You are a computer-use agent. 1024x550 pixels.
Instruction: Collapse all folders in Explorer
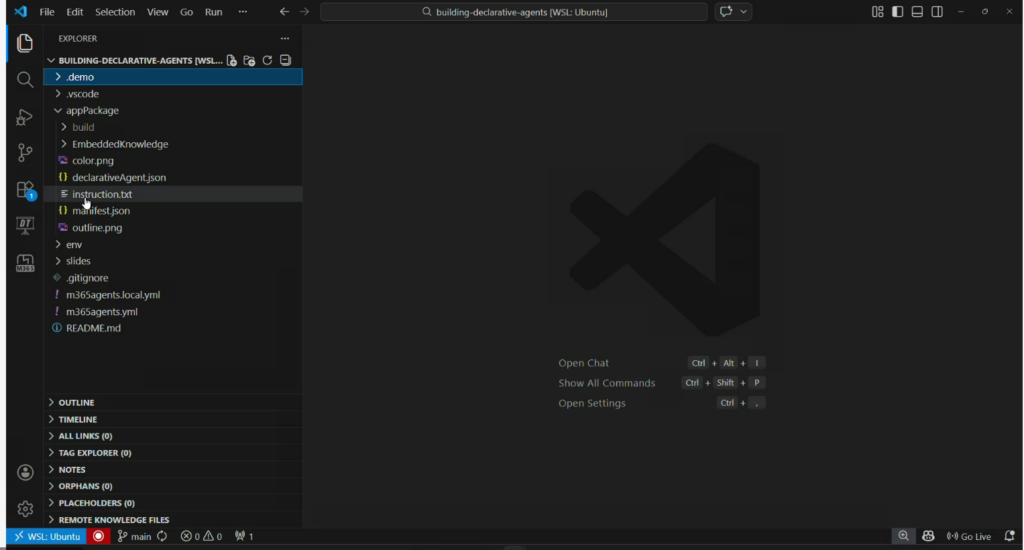pyautogui.click(x=285, y=60)
